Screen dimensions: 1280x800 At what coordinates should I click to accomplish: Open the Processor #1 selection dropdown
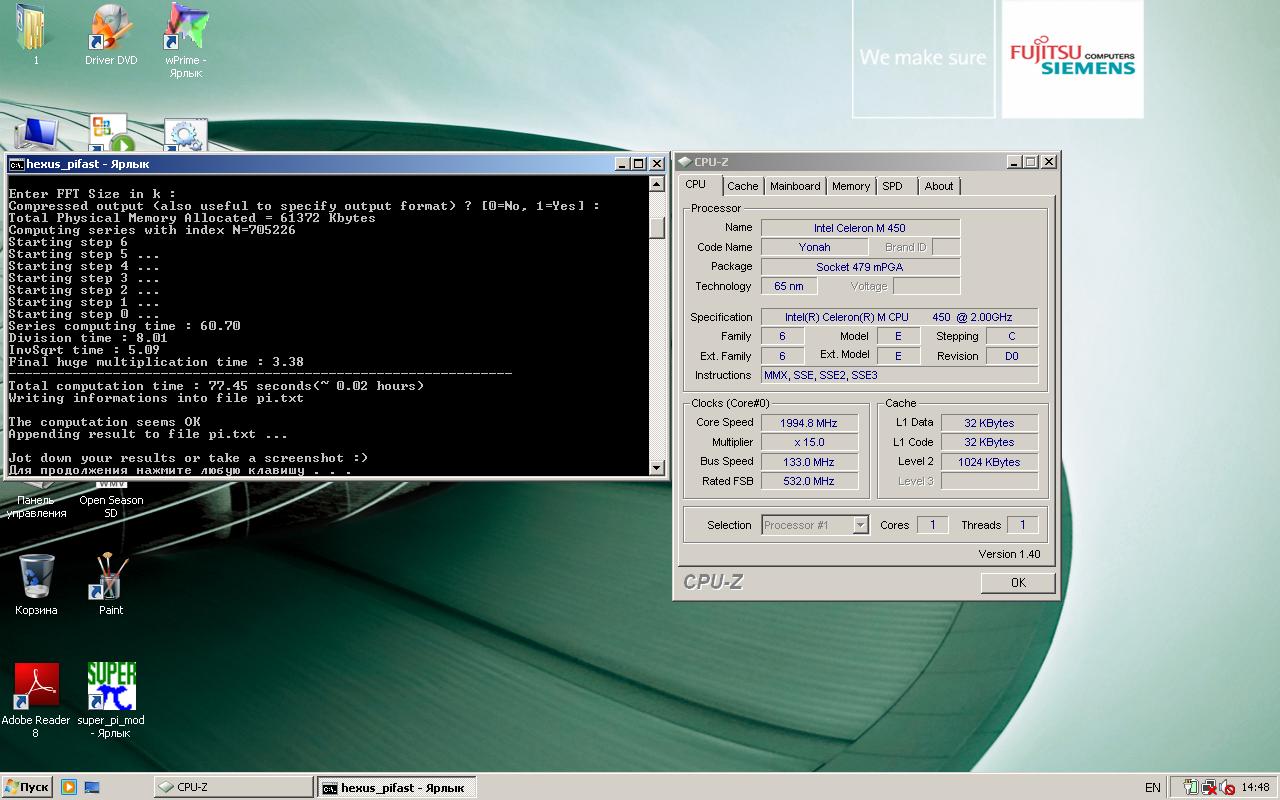click(860, 525)
